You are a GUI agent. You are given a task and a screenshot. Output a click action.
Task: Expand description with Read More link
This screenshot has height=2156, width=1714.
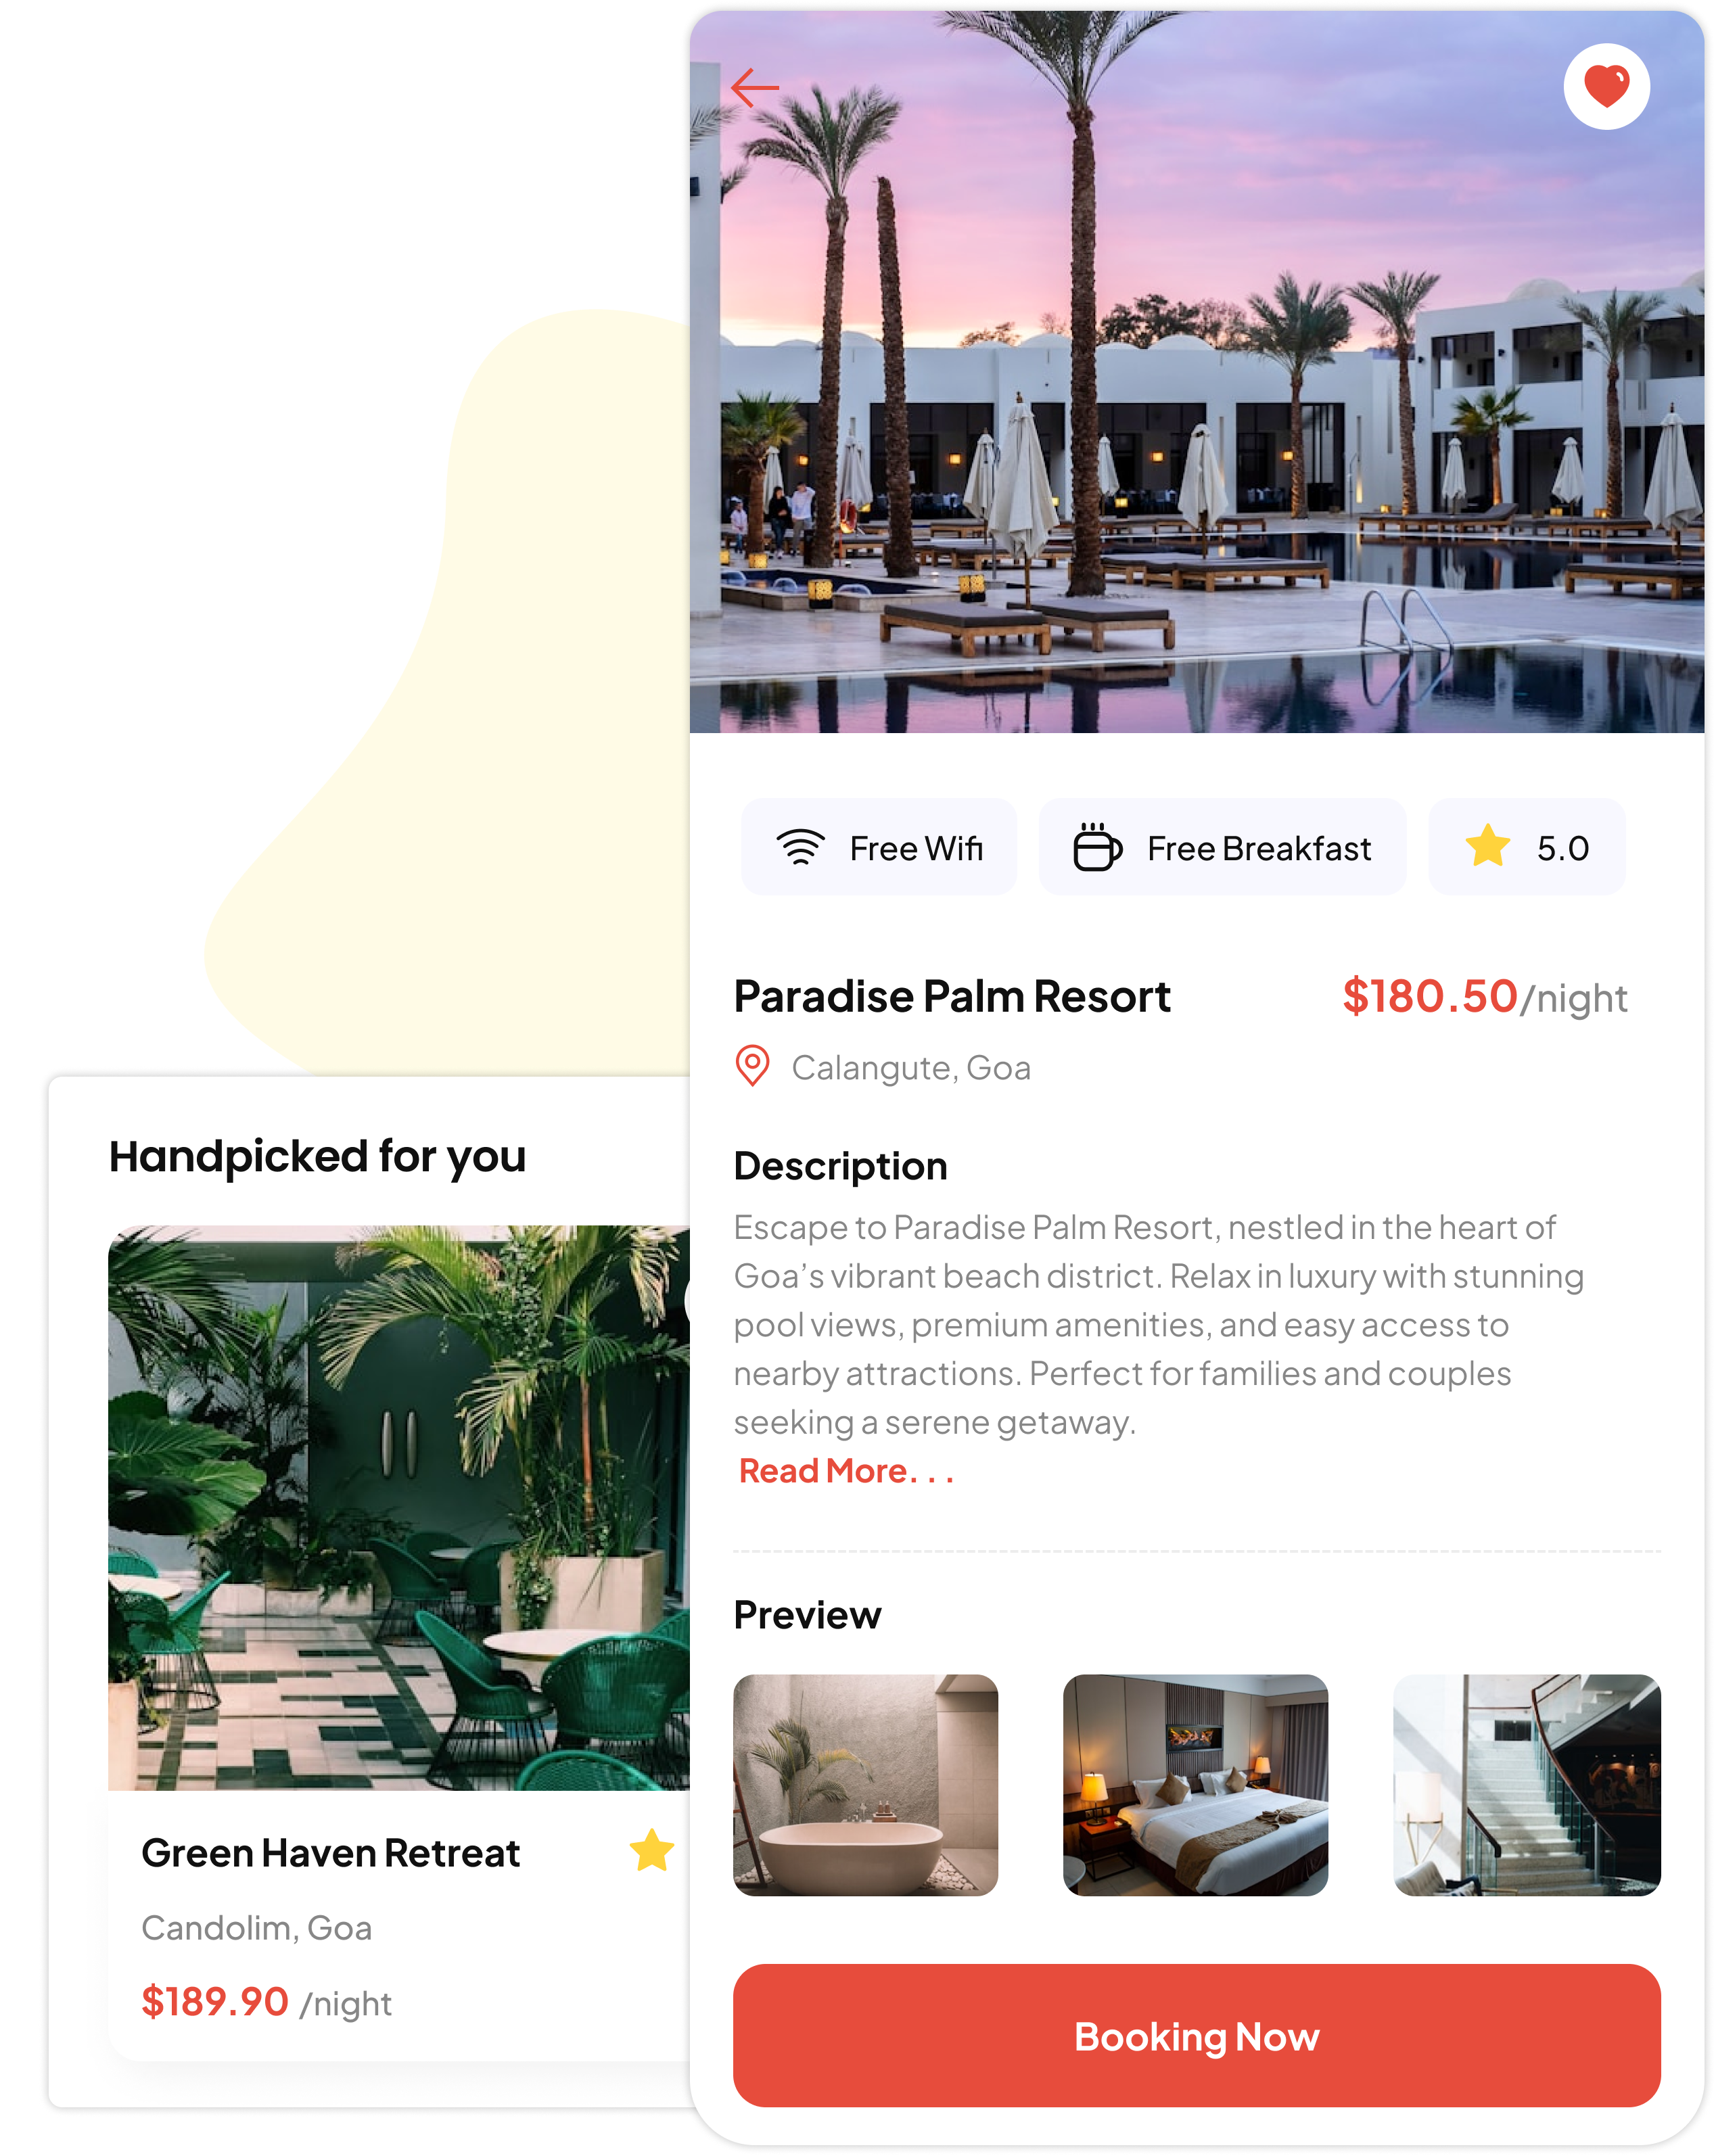[845, 1471]
